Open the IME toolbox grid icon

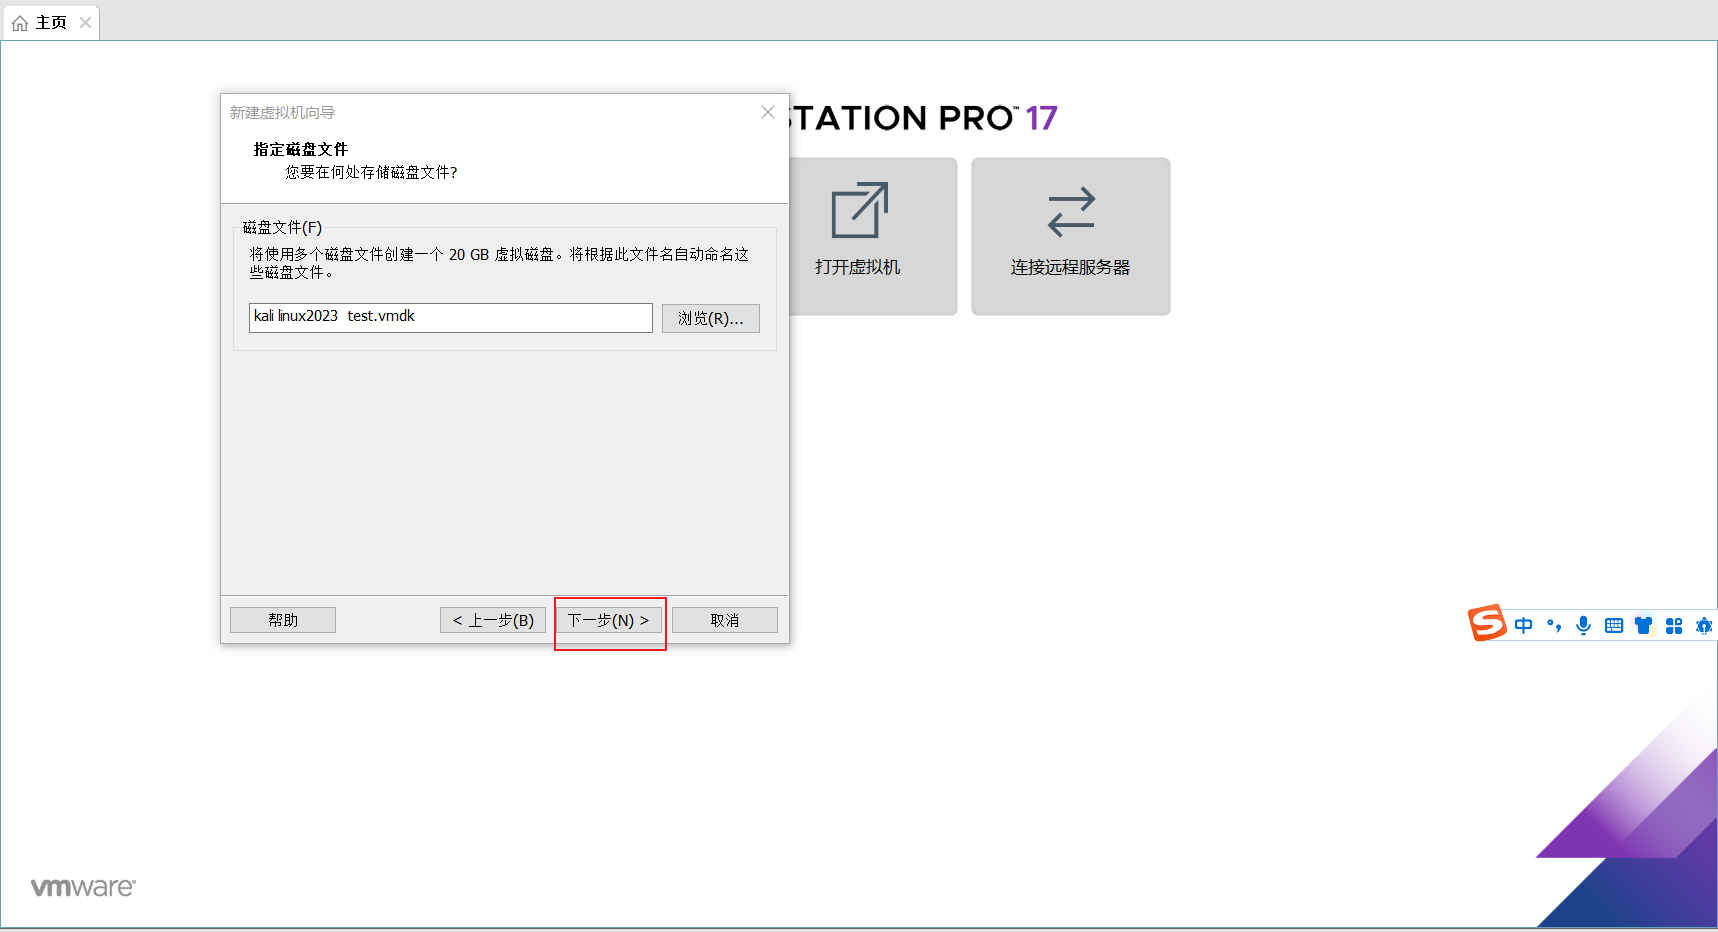(x=1674, y=626)
